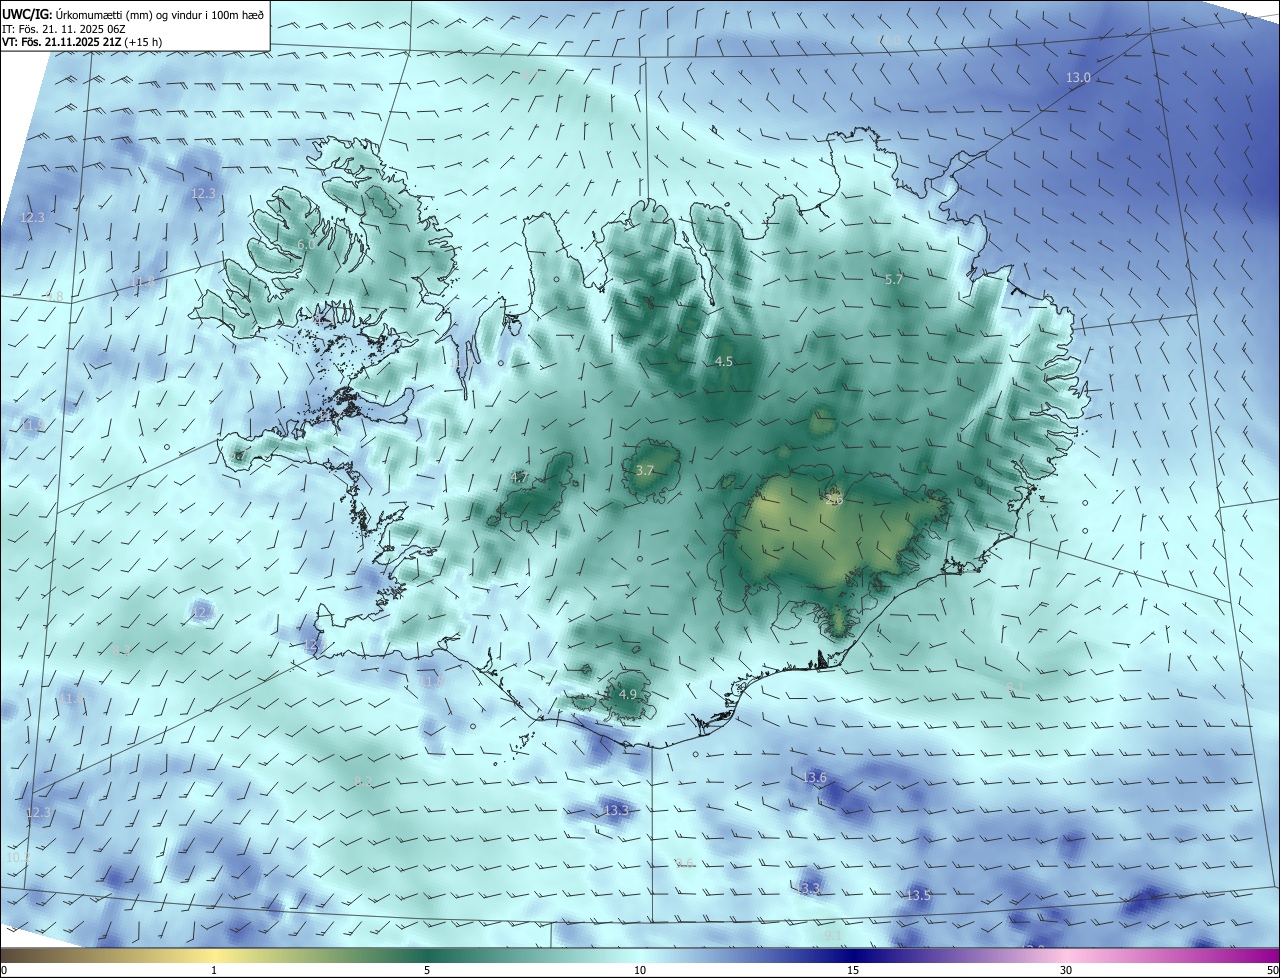This screenshot has width=1280, height=978.
Task: Click the "5.7" value label on the map
Action: click(x=894, y=280)
